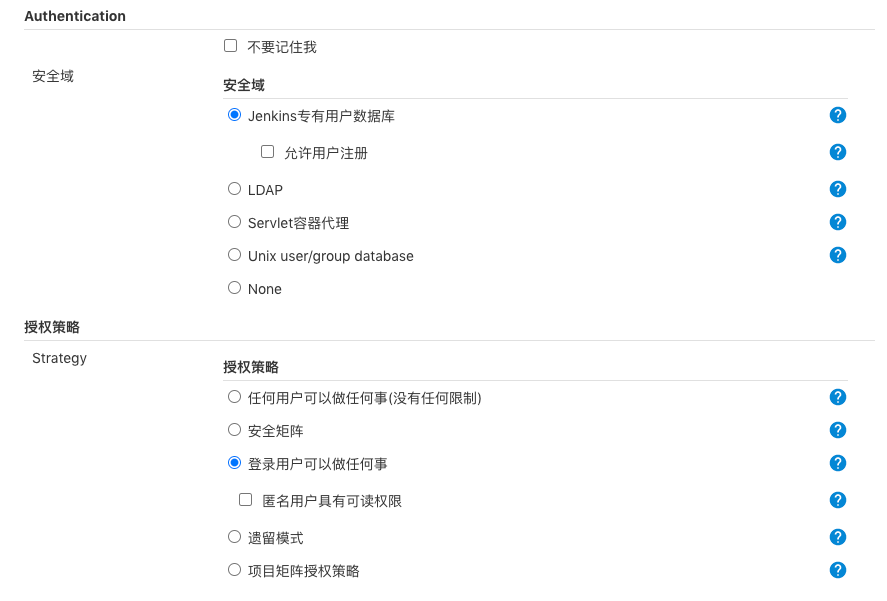Enable the 不要记住我 checkbox
This screenshot has width=887, height=601.
click(230, 45)
